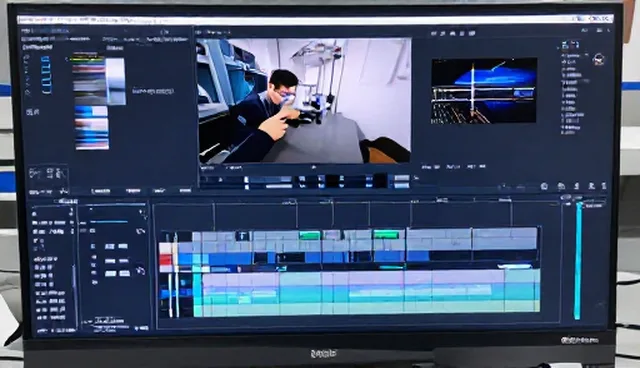Click the program monitor video of man at desk

point(304,101)
